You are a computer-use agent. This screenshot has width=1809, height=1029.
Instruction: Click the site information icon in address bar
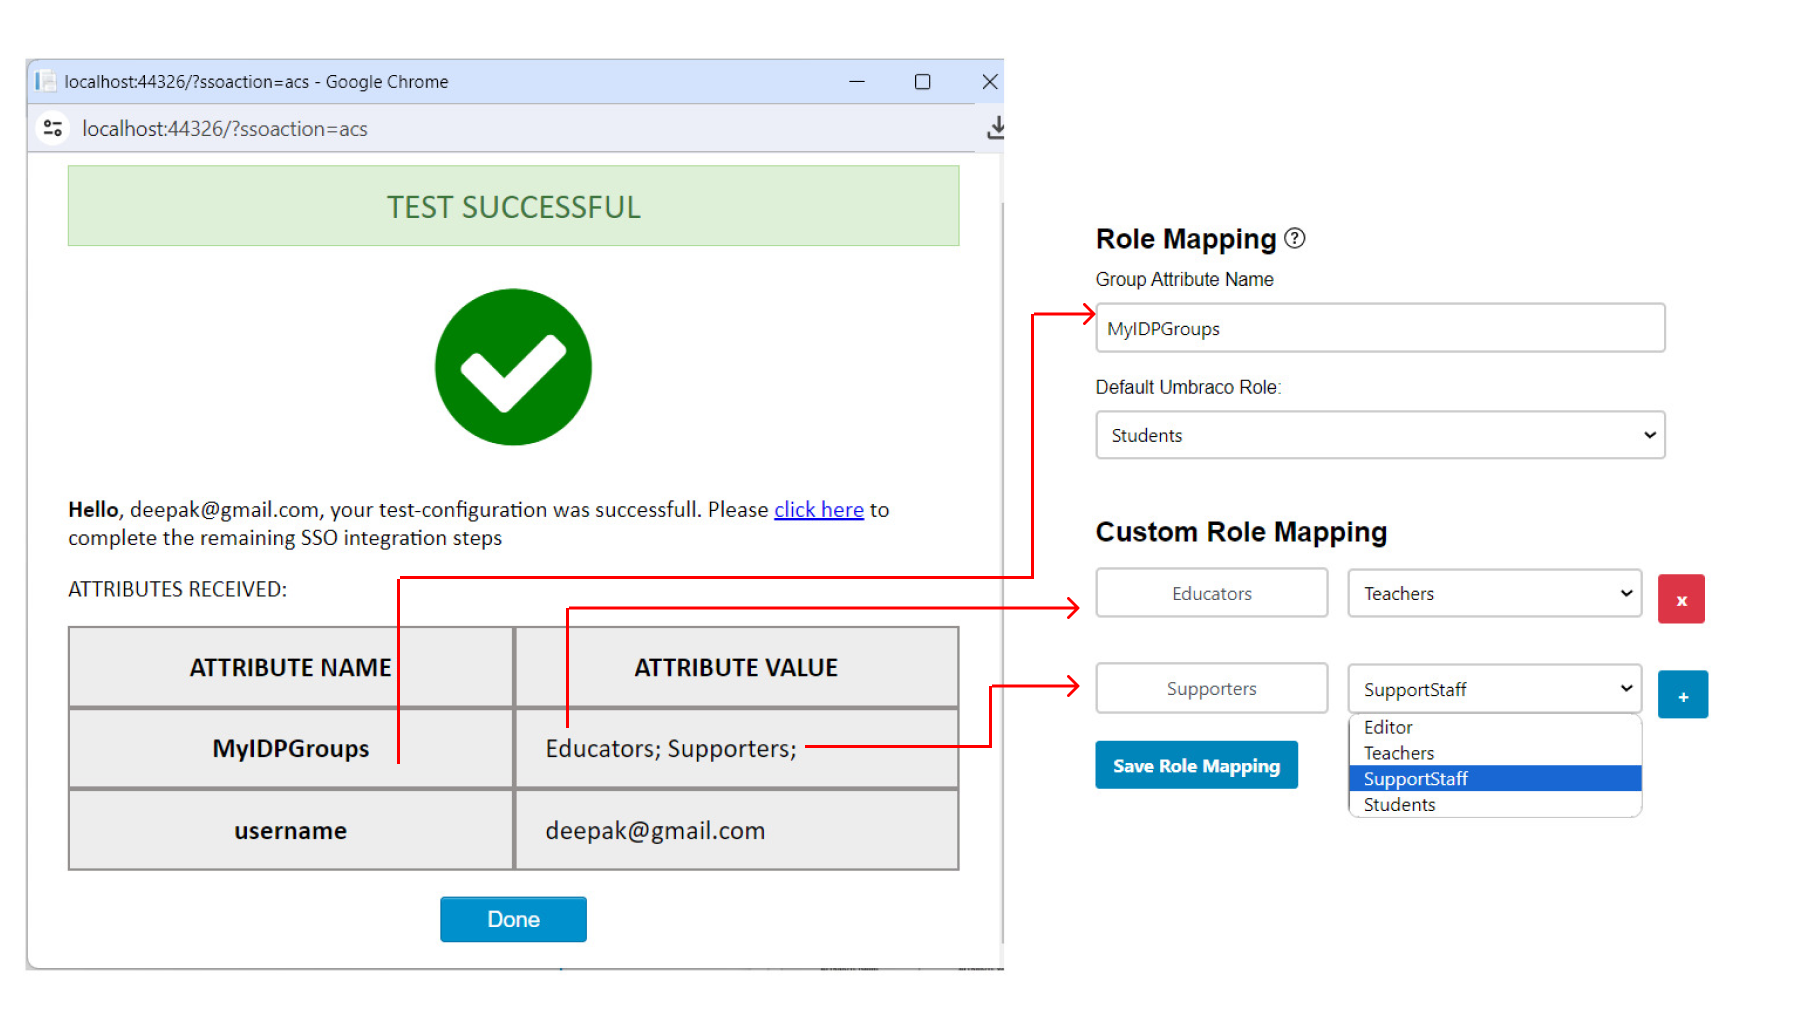pos(52,128)
